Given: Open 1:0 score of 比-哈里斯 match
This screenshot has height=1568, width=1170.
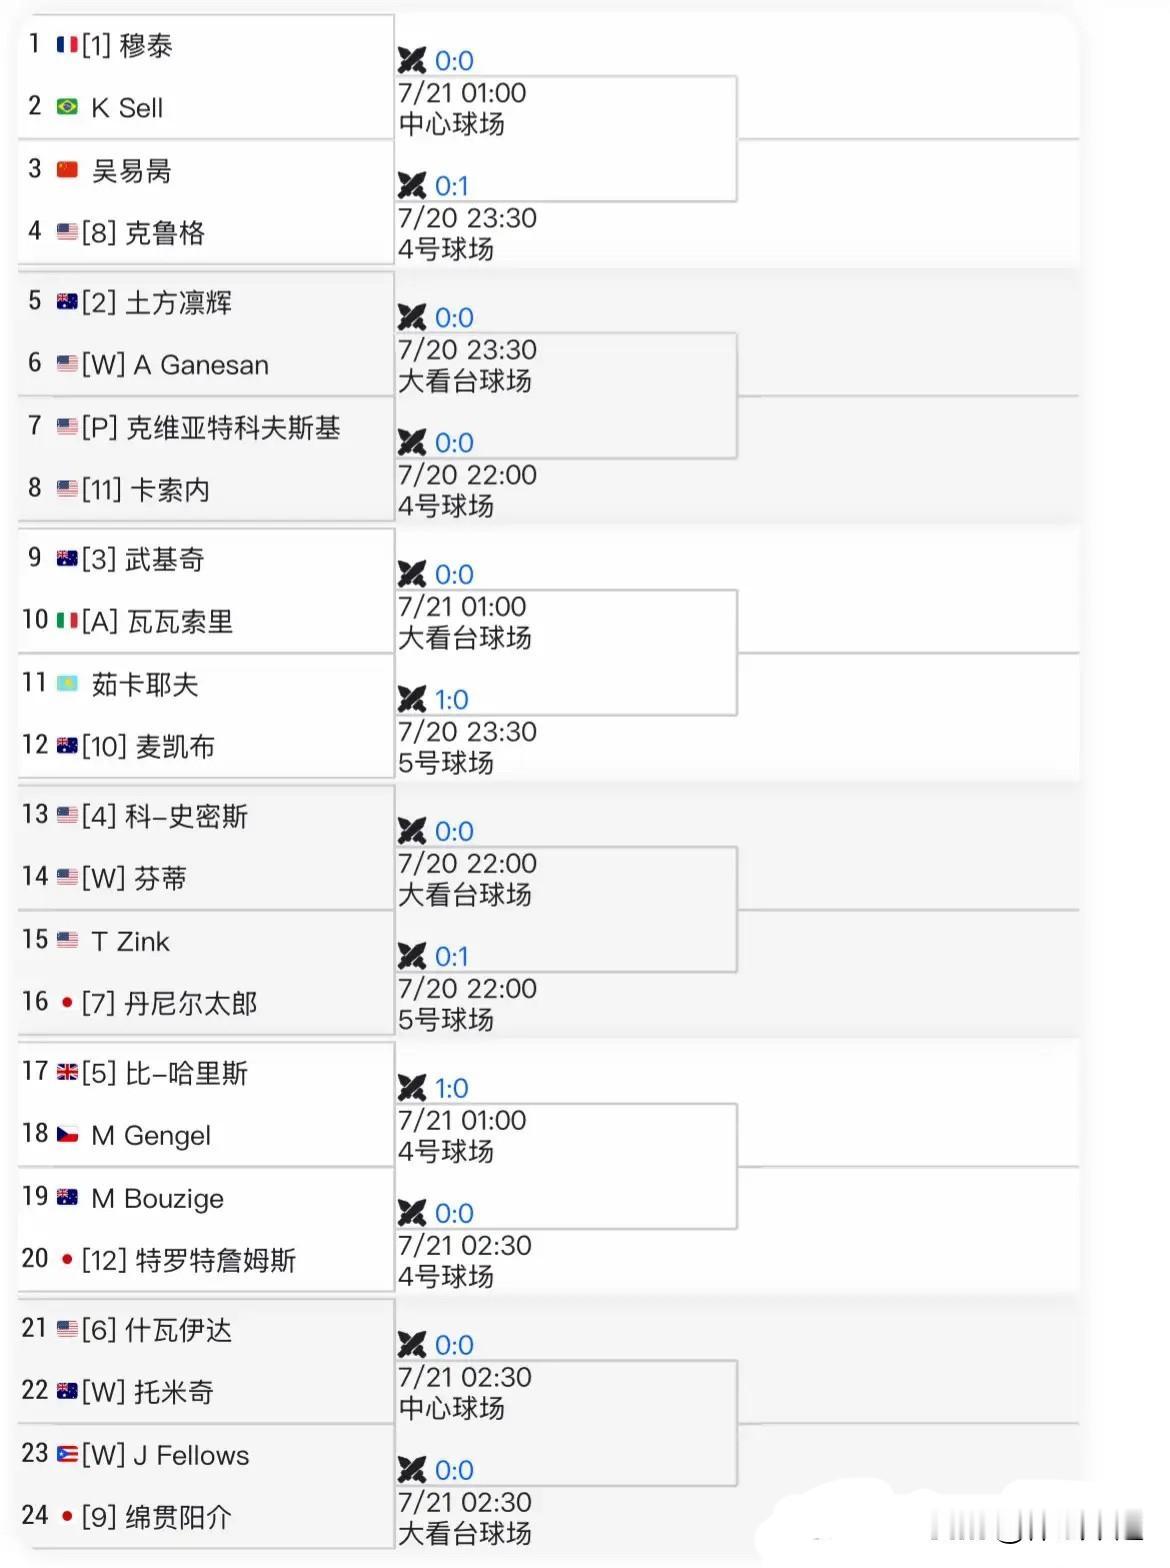Looking at the screenshot, I should coord(452,1088).
